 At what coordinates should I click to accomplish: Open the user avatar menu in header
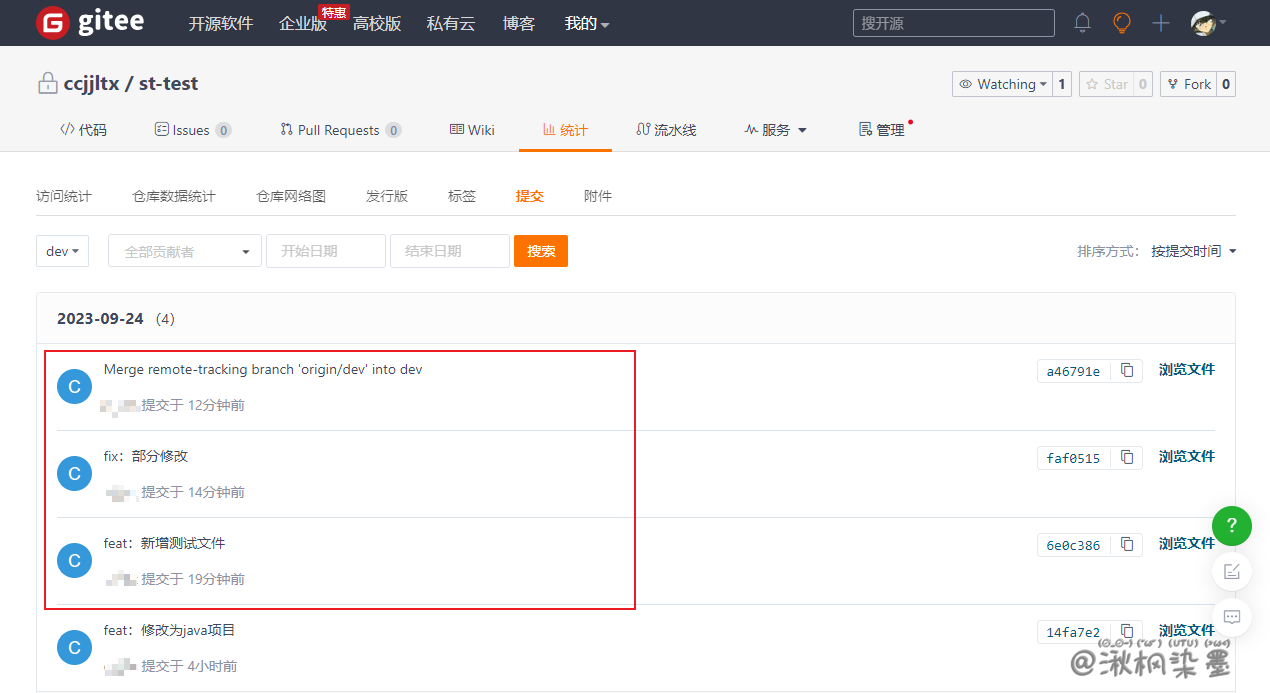pyautogui.click(x=1208, y=23)
